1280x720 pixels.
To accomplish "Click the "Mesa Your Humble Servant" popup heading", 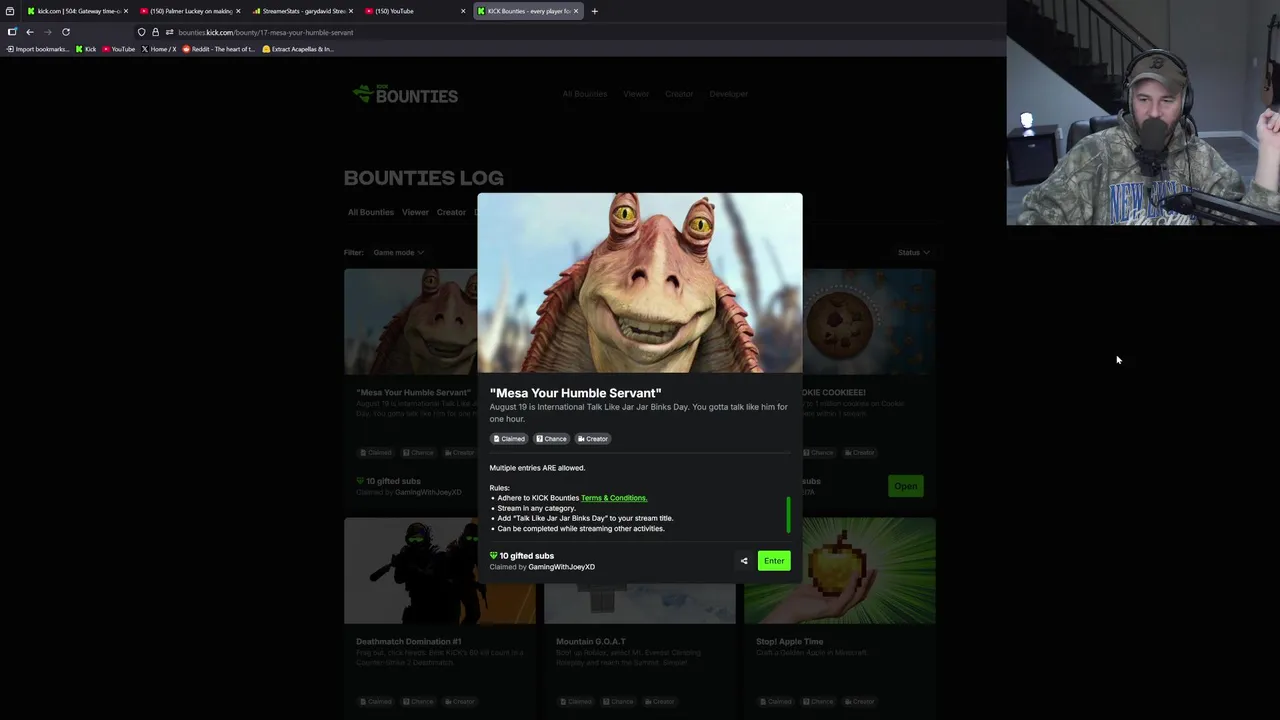I will tap(575, 393).
